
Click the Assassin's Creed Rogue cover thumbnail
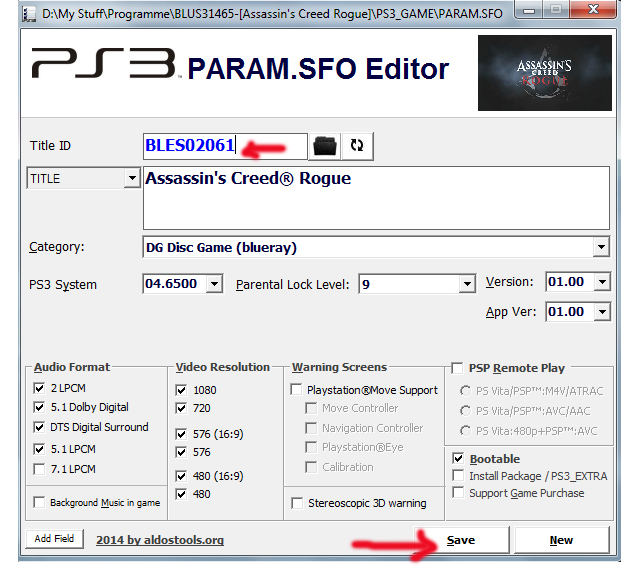(544, 73)
